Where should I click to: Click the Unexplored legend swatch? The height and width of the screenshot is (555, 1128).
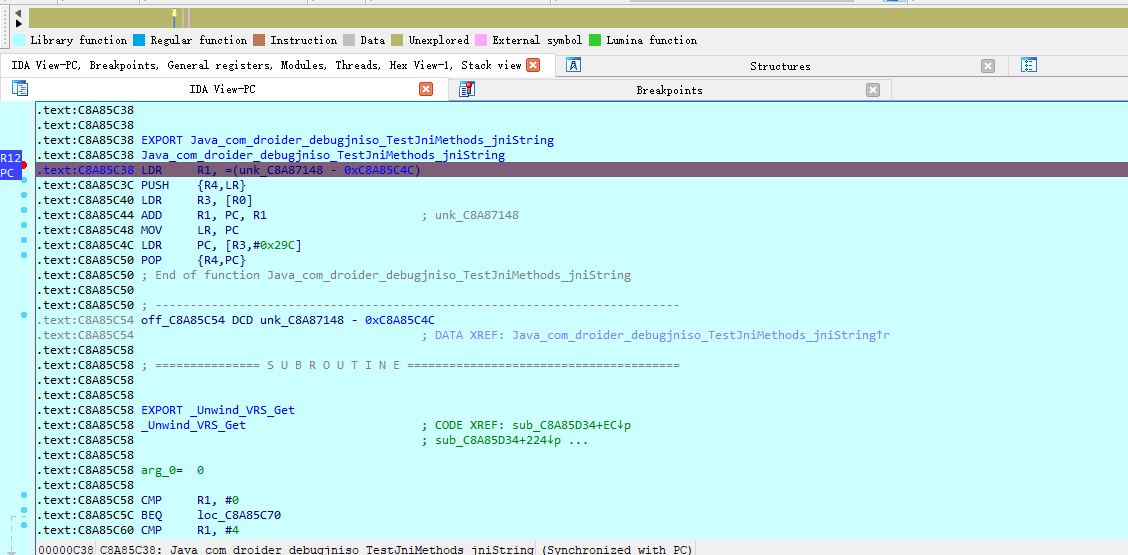click(x=397, y=40)
